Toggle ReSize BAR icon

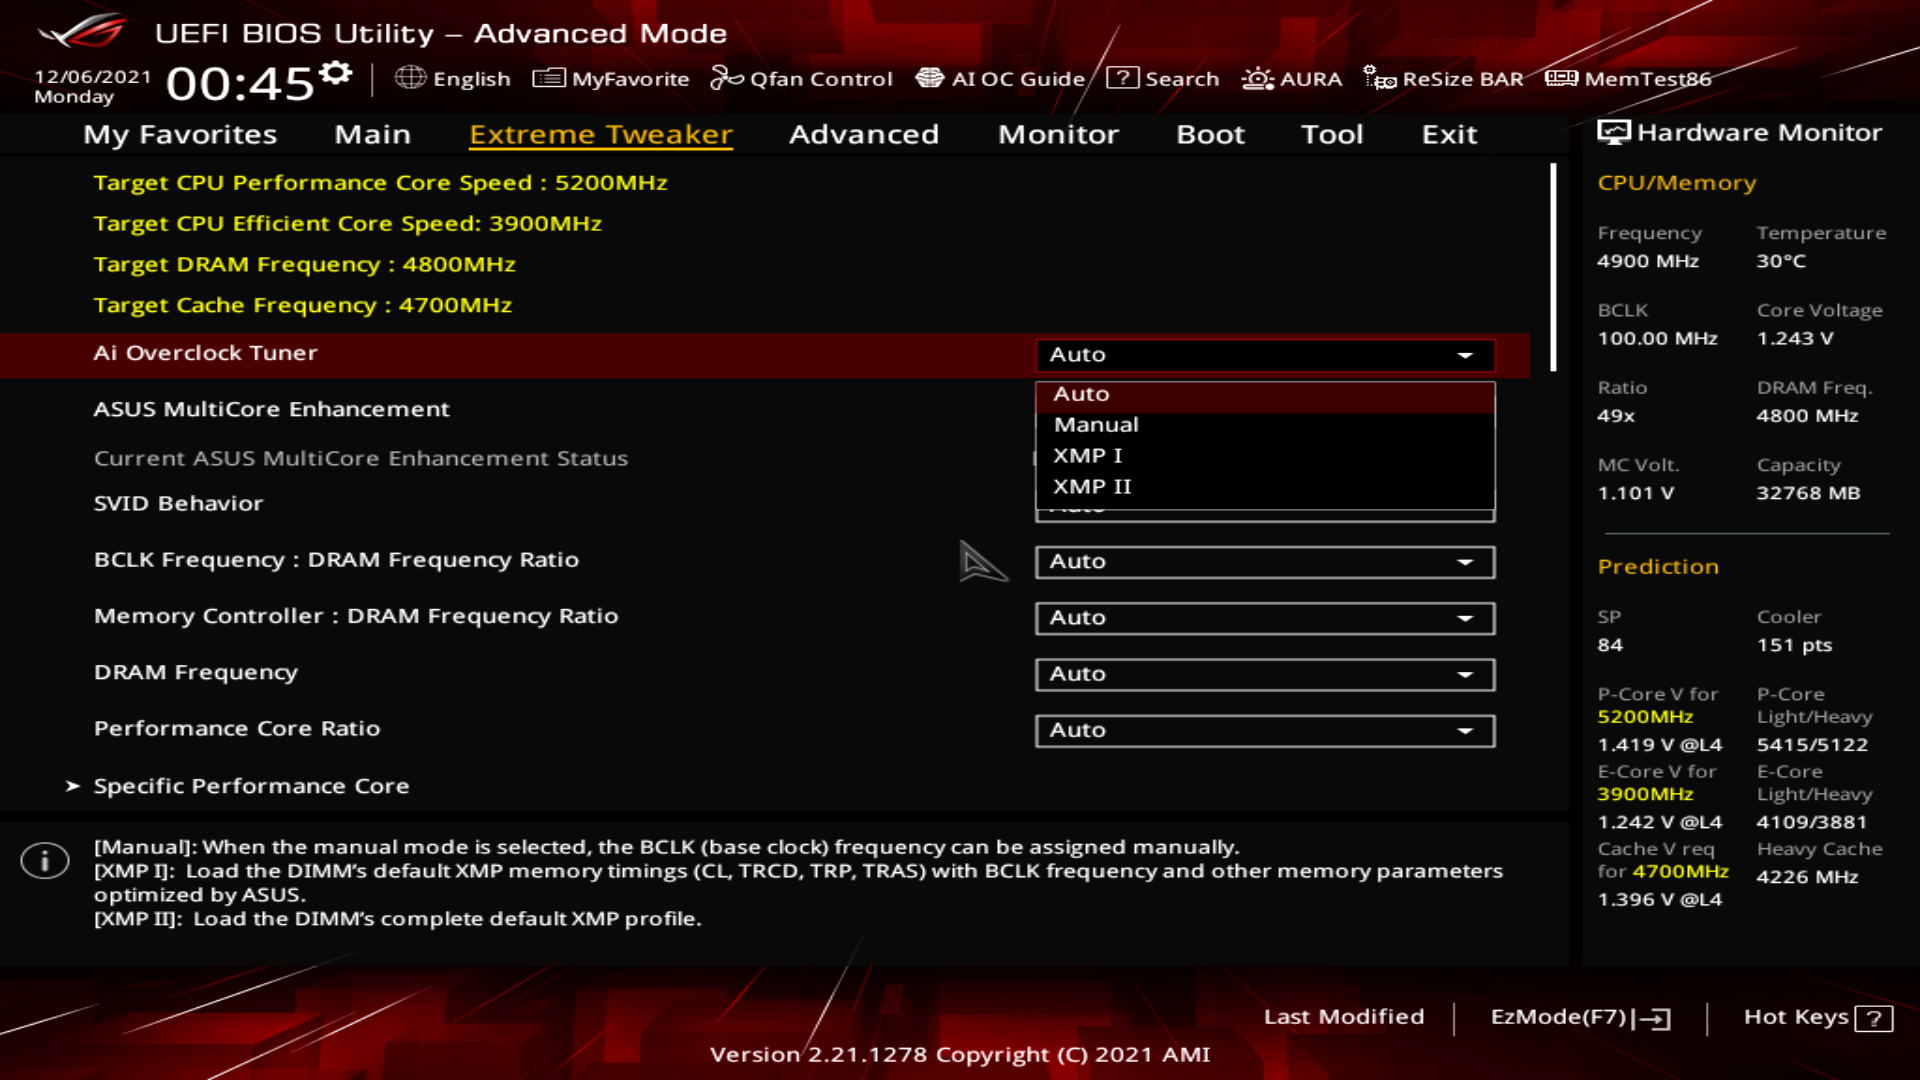click(1379, 78)
